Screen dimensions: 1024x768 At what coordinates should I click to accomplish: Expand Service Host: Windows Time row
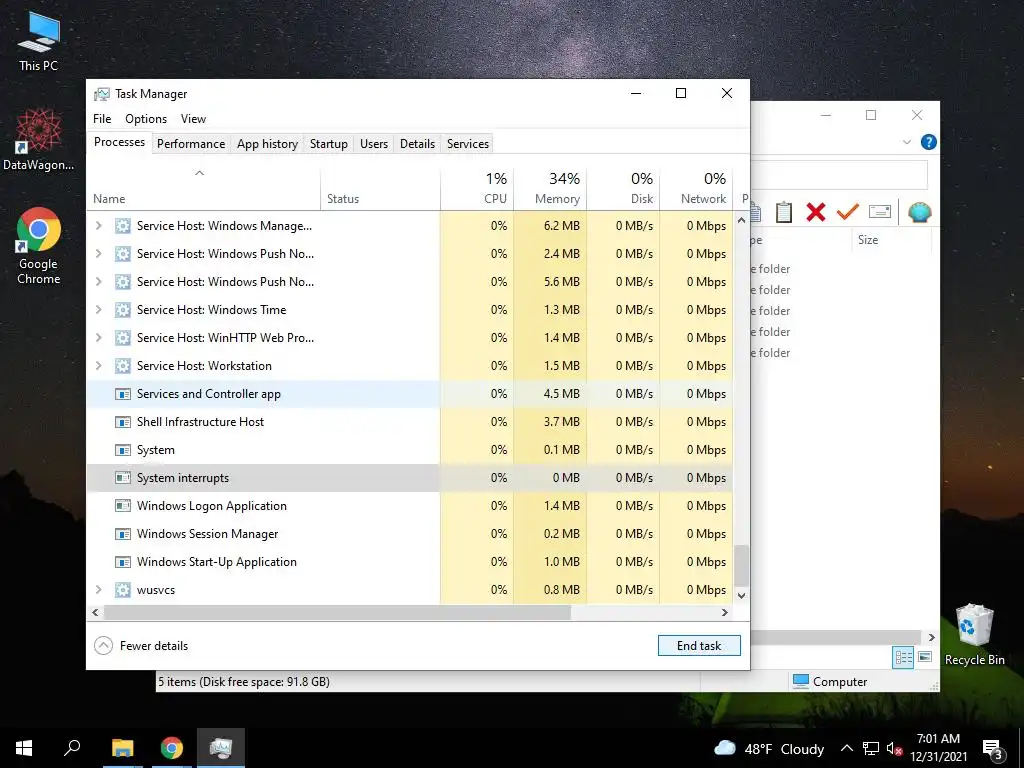[x=99, y=310]
